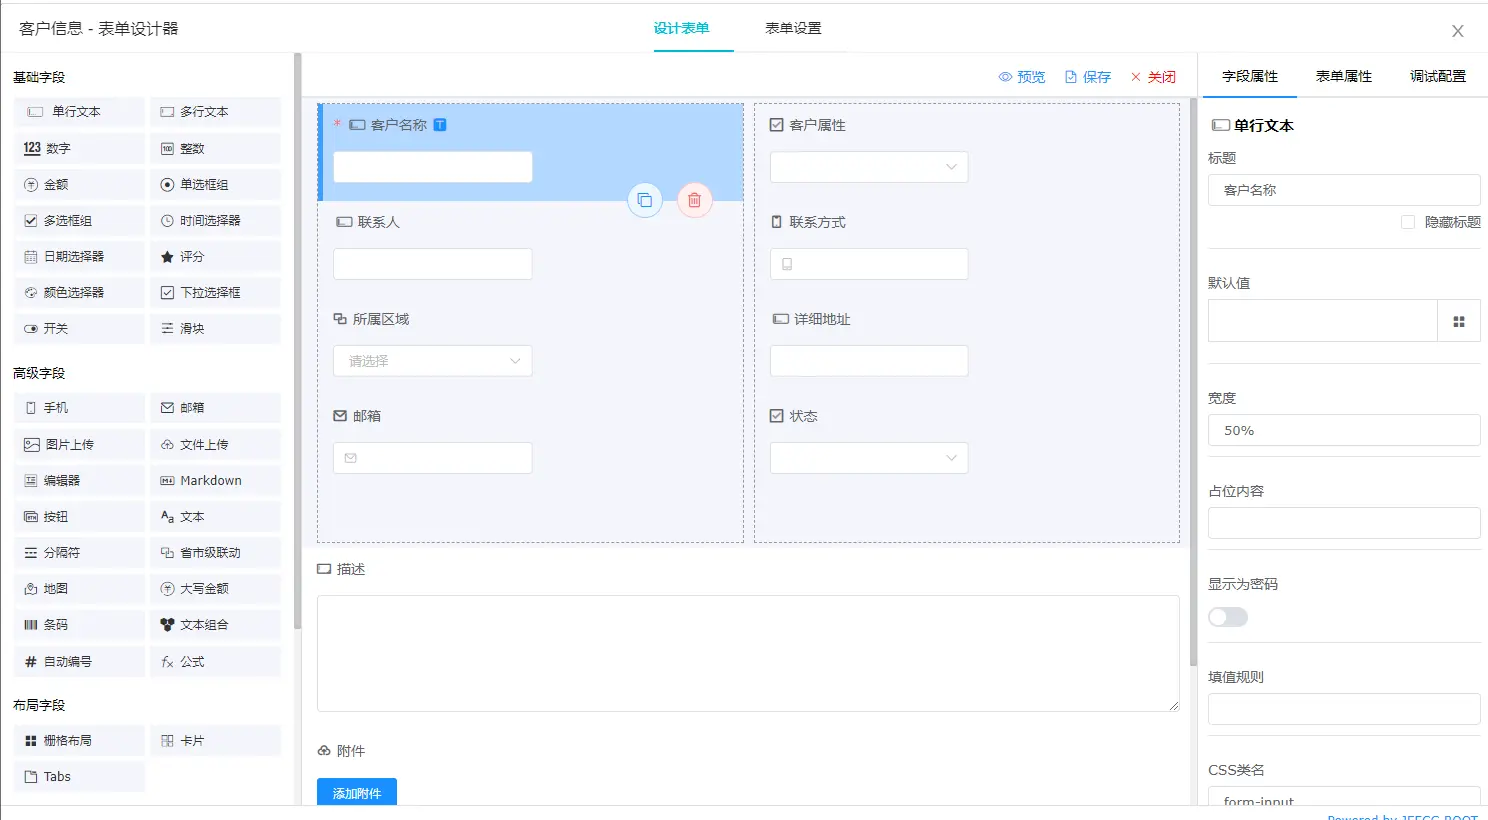This screenshot has width=1488, height=820.
Task: Edit the 标题 property input
Action: click(1344, 190)
